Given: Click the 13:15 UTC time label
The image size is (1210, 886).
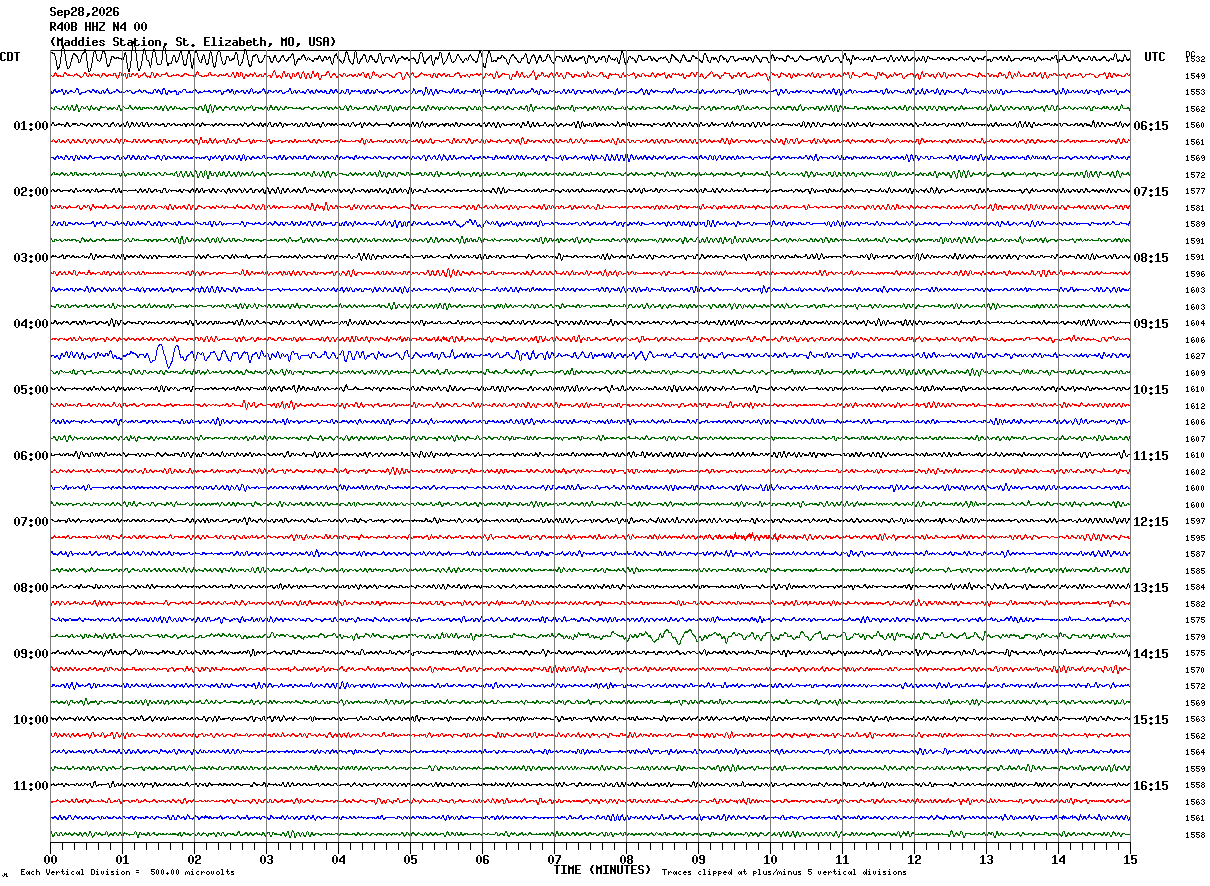Looking at the screenshot, I should pyautogui.click(x=1151, y=587).
